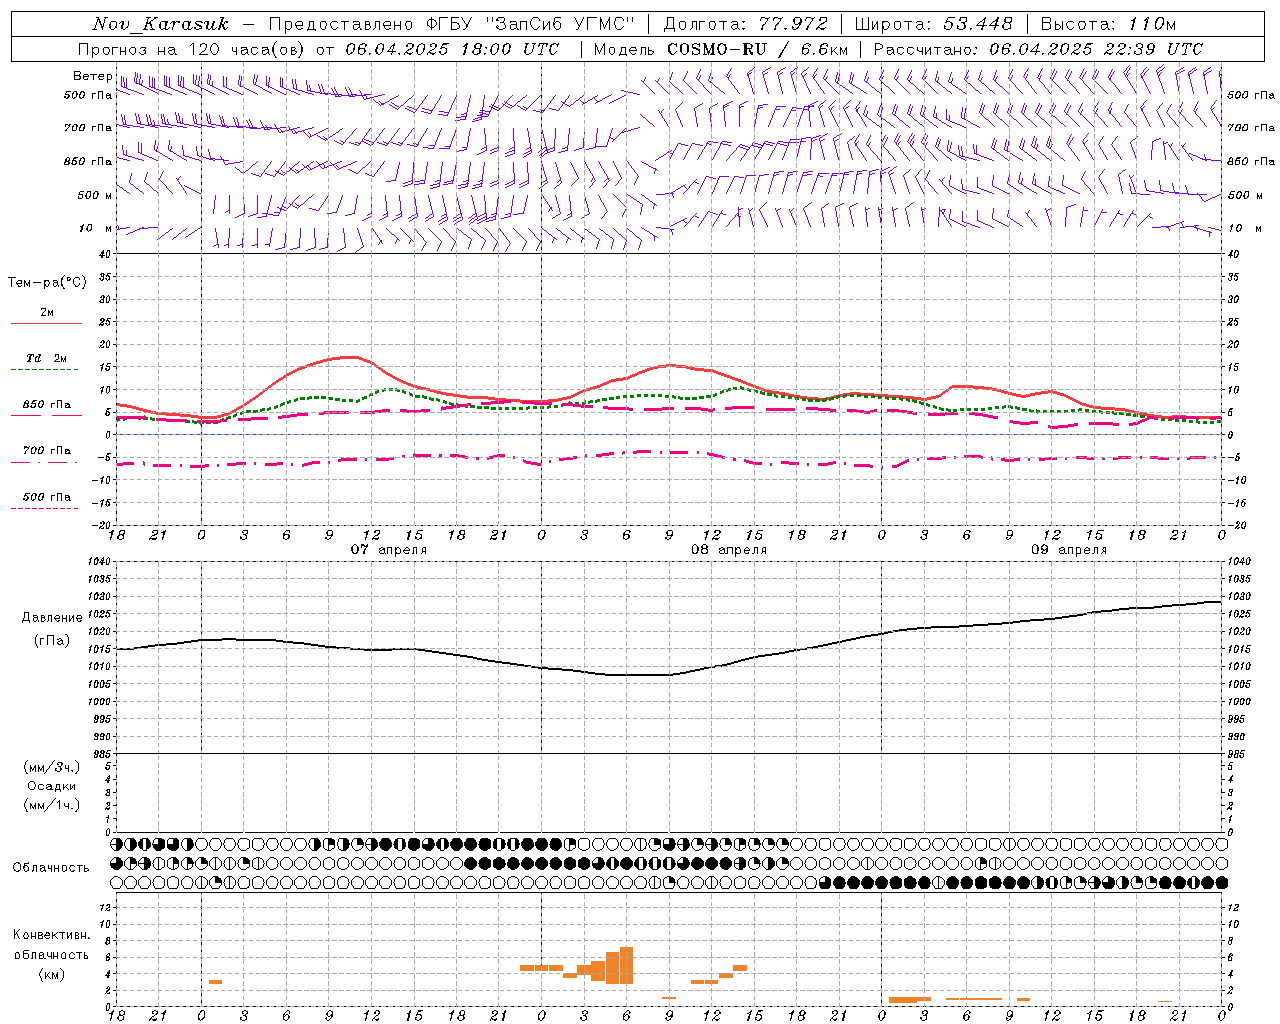Click the '08 апреля' date label
This screenshot has width=1280, height=1024.
[x=729, y=550]
